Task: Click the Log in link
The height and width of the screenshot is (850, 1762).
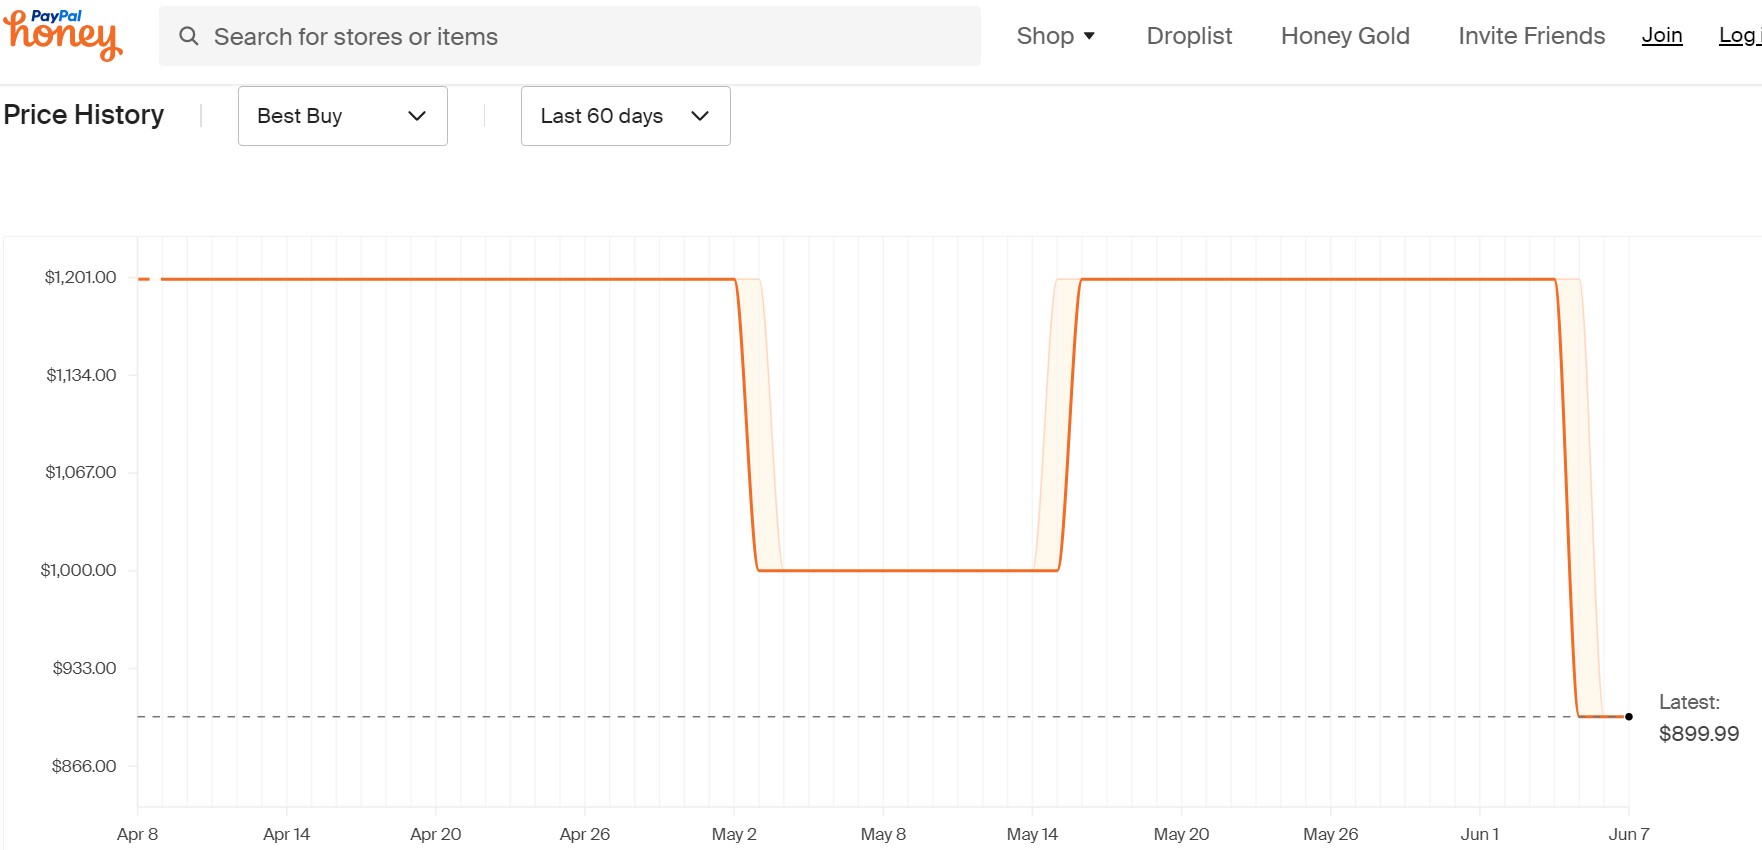Action: 1739,36
